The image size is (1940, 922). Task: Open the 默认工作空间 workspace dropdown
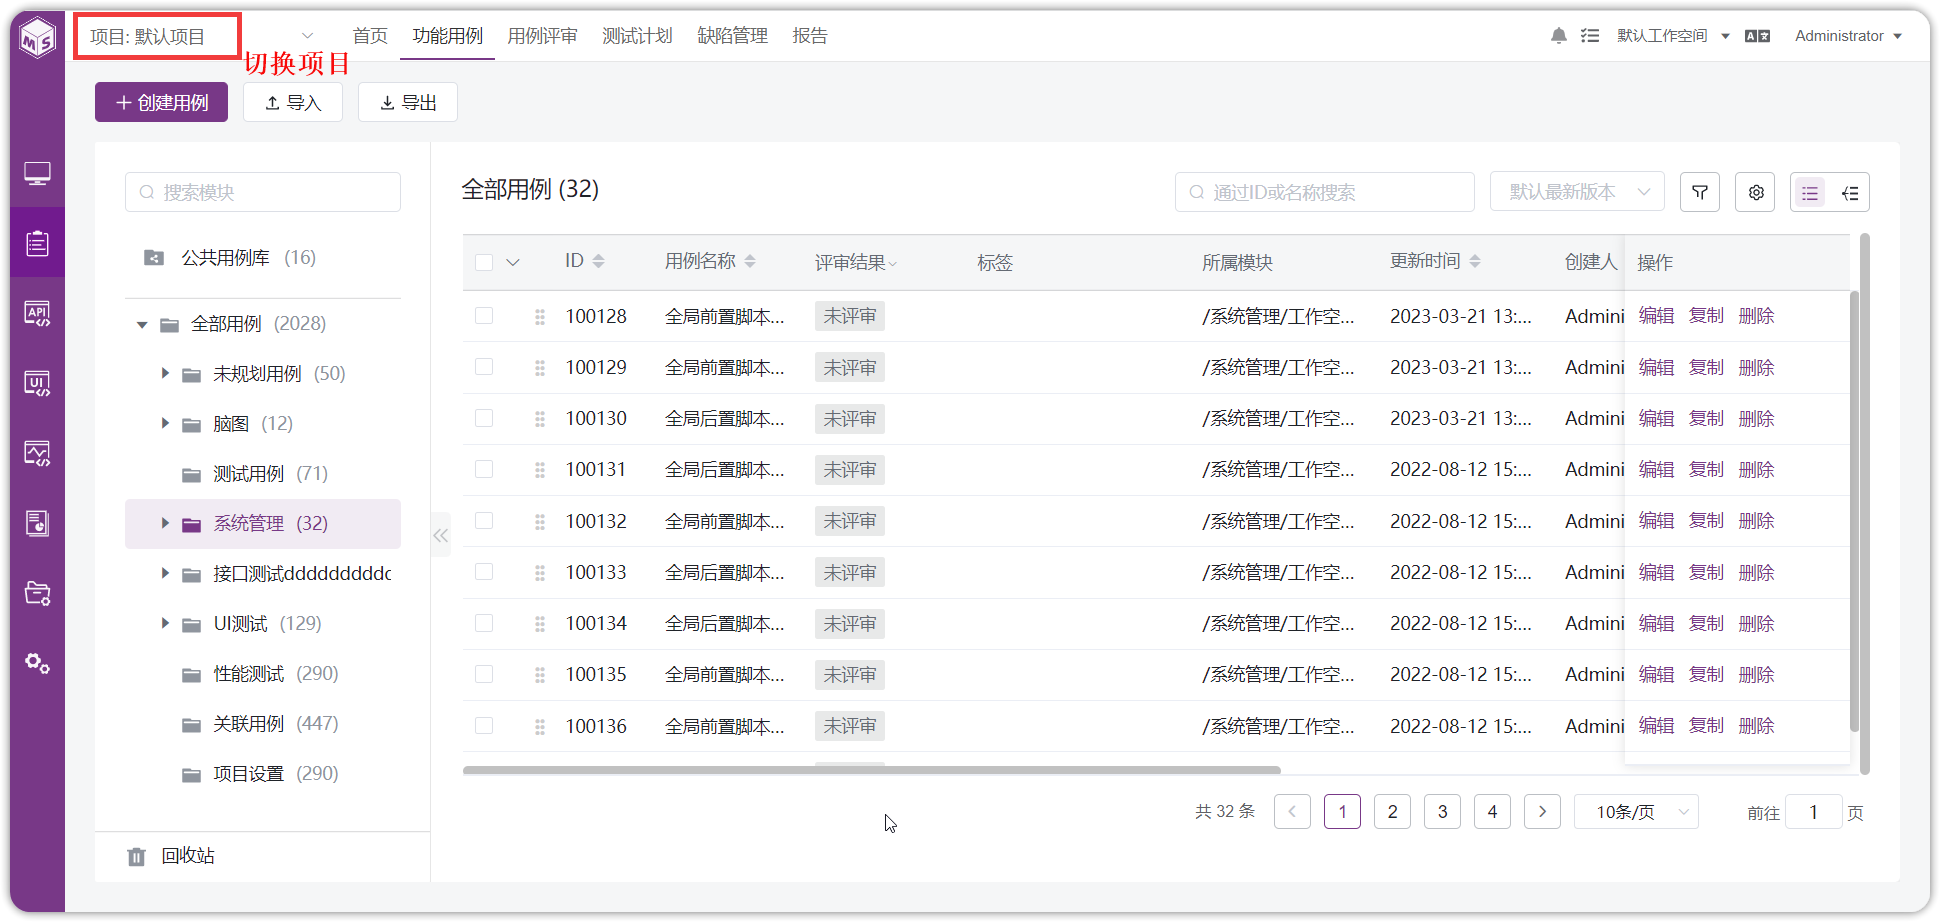[x=1673, y=36]
